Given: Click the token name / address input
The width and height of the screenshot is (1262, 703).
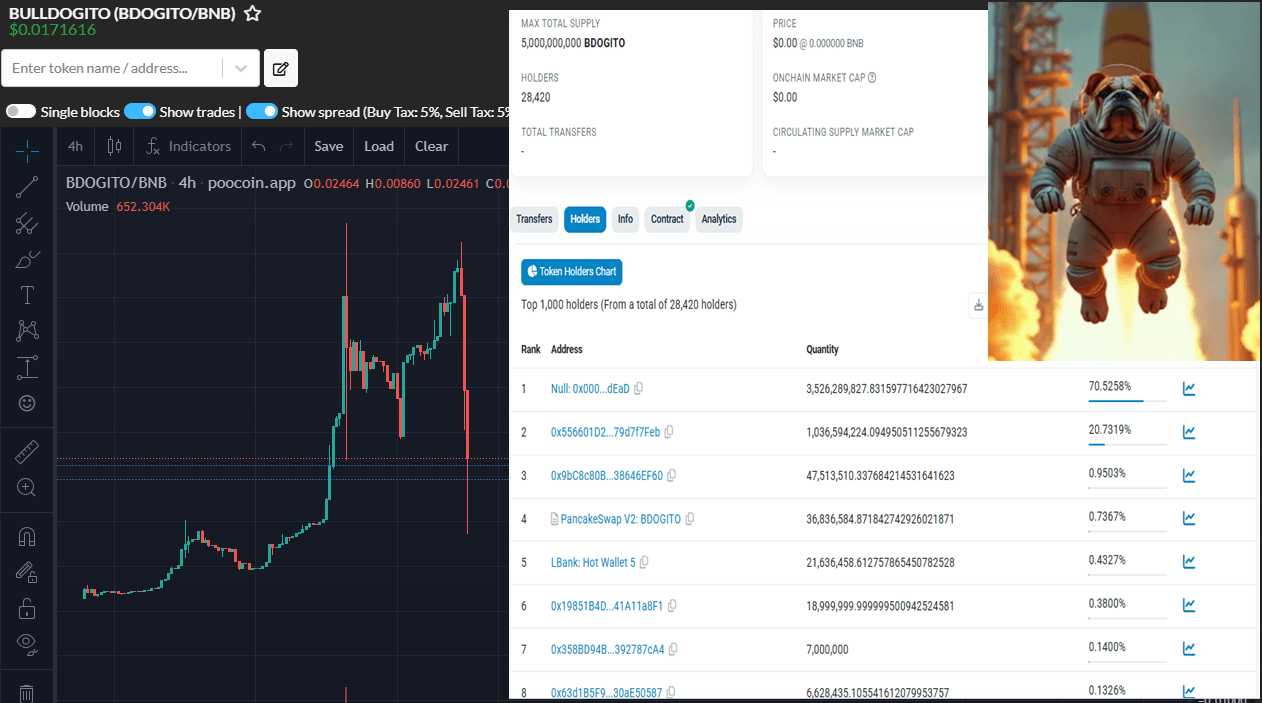Looking at the screenshot, I should [113, 68].
